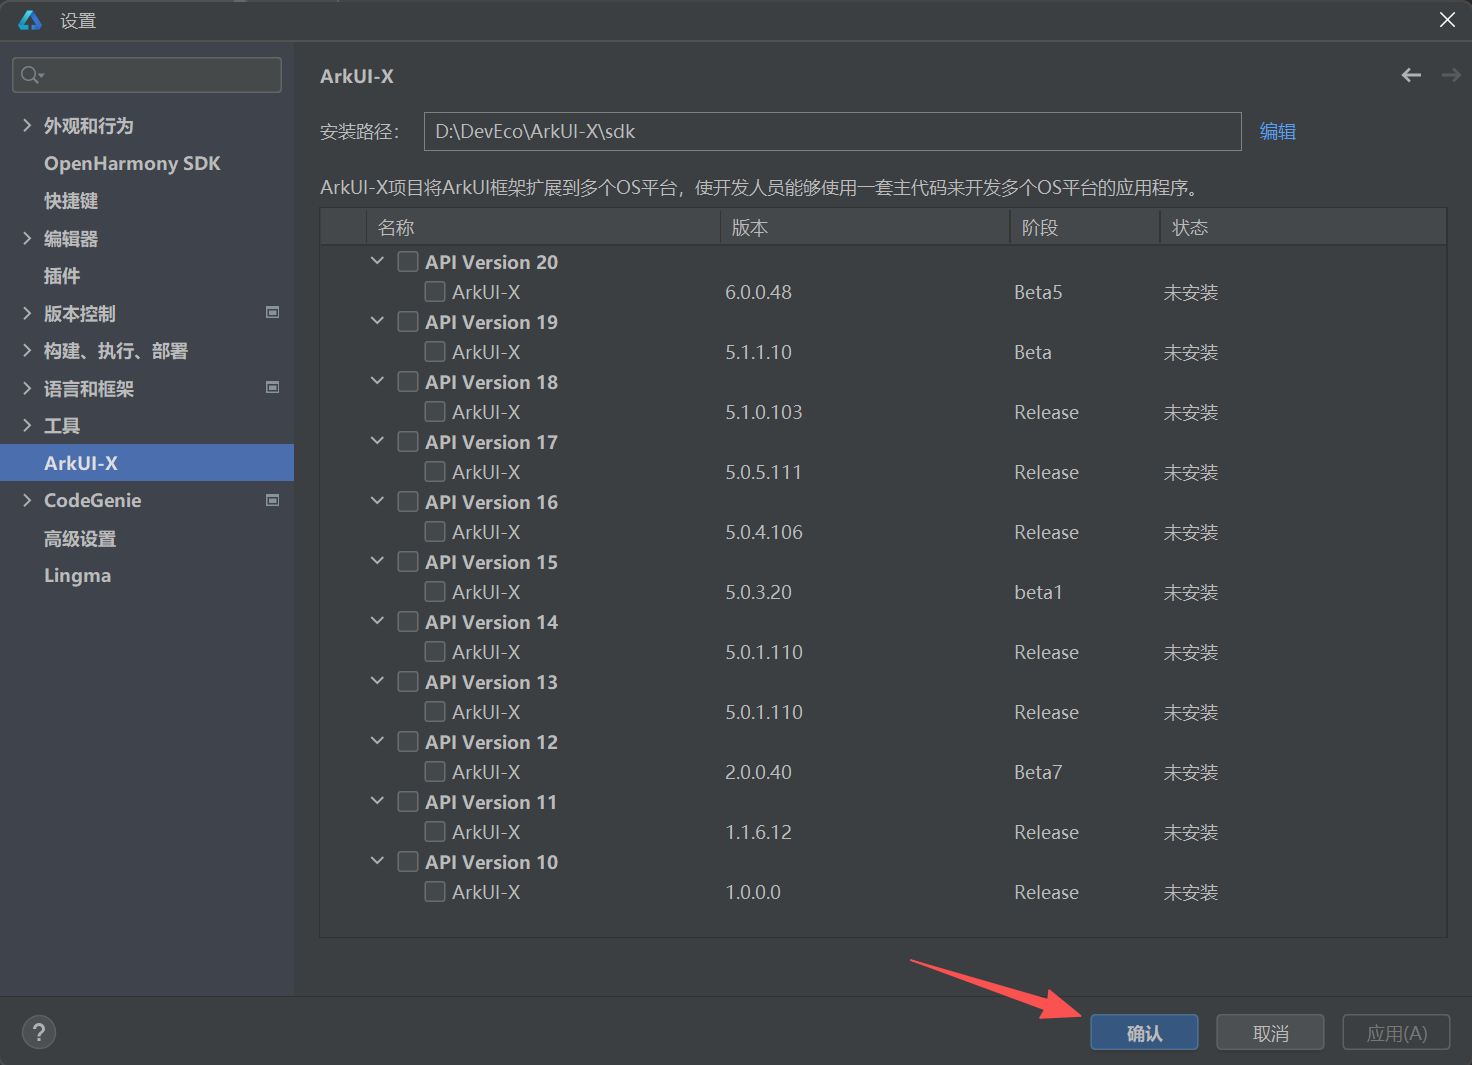This screenshot has height=1065, width=1472.
Task: Collapse the API Version 14 row
Action: tap(377, 621)
